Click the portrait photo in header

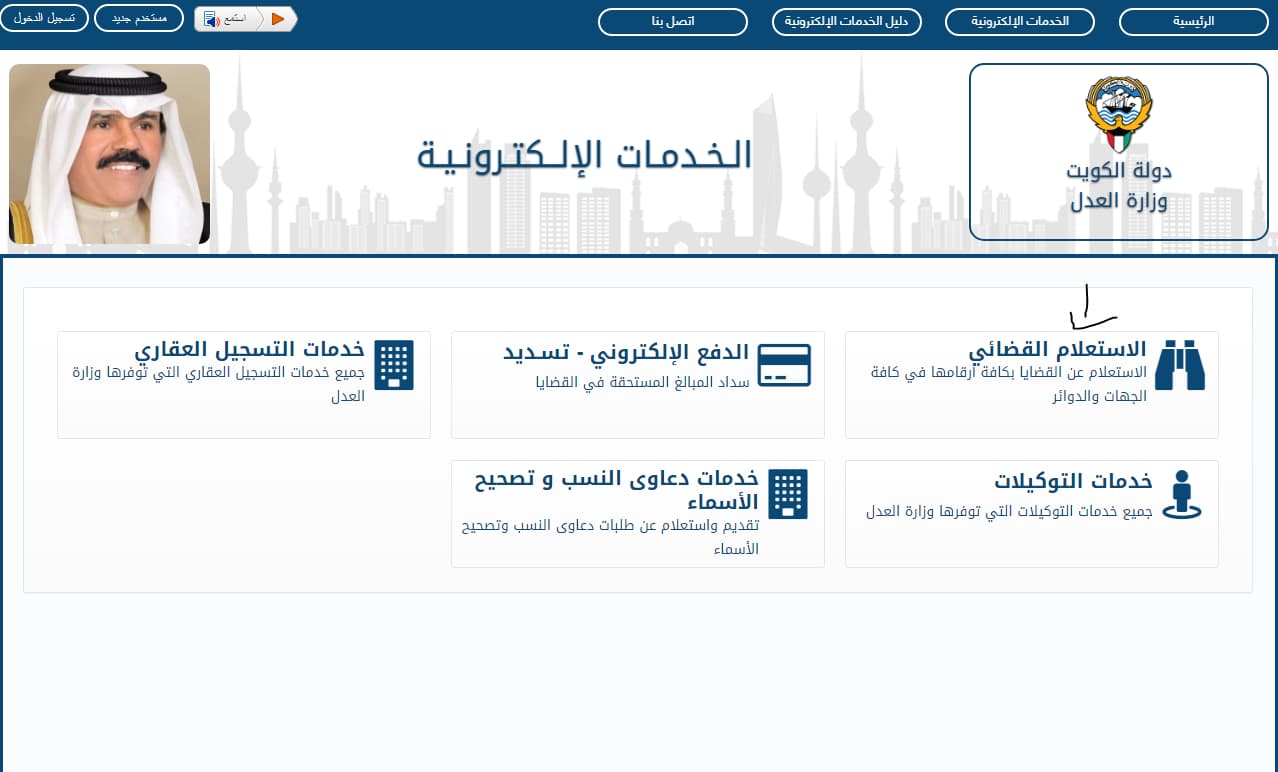[x=110, y=154]
